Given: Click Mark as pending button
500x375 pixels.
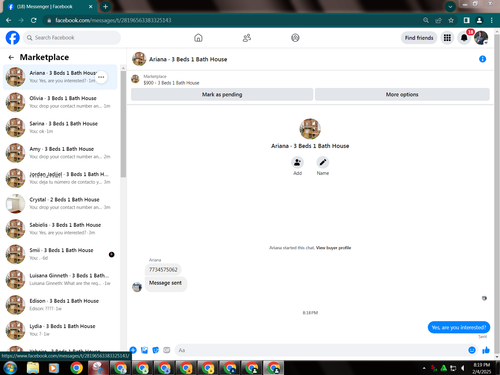Looking at the screenshot, I should click(x=222, y=94).
